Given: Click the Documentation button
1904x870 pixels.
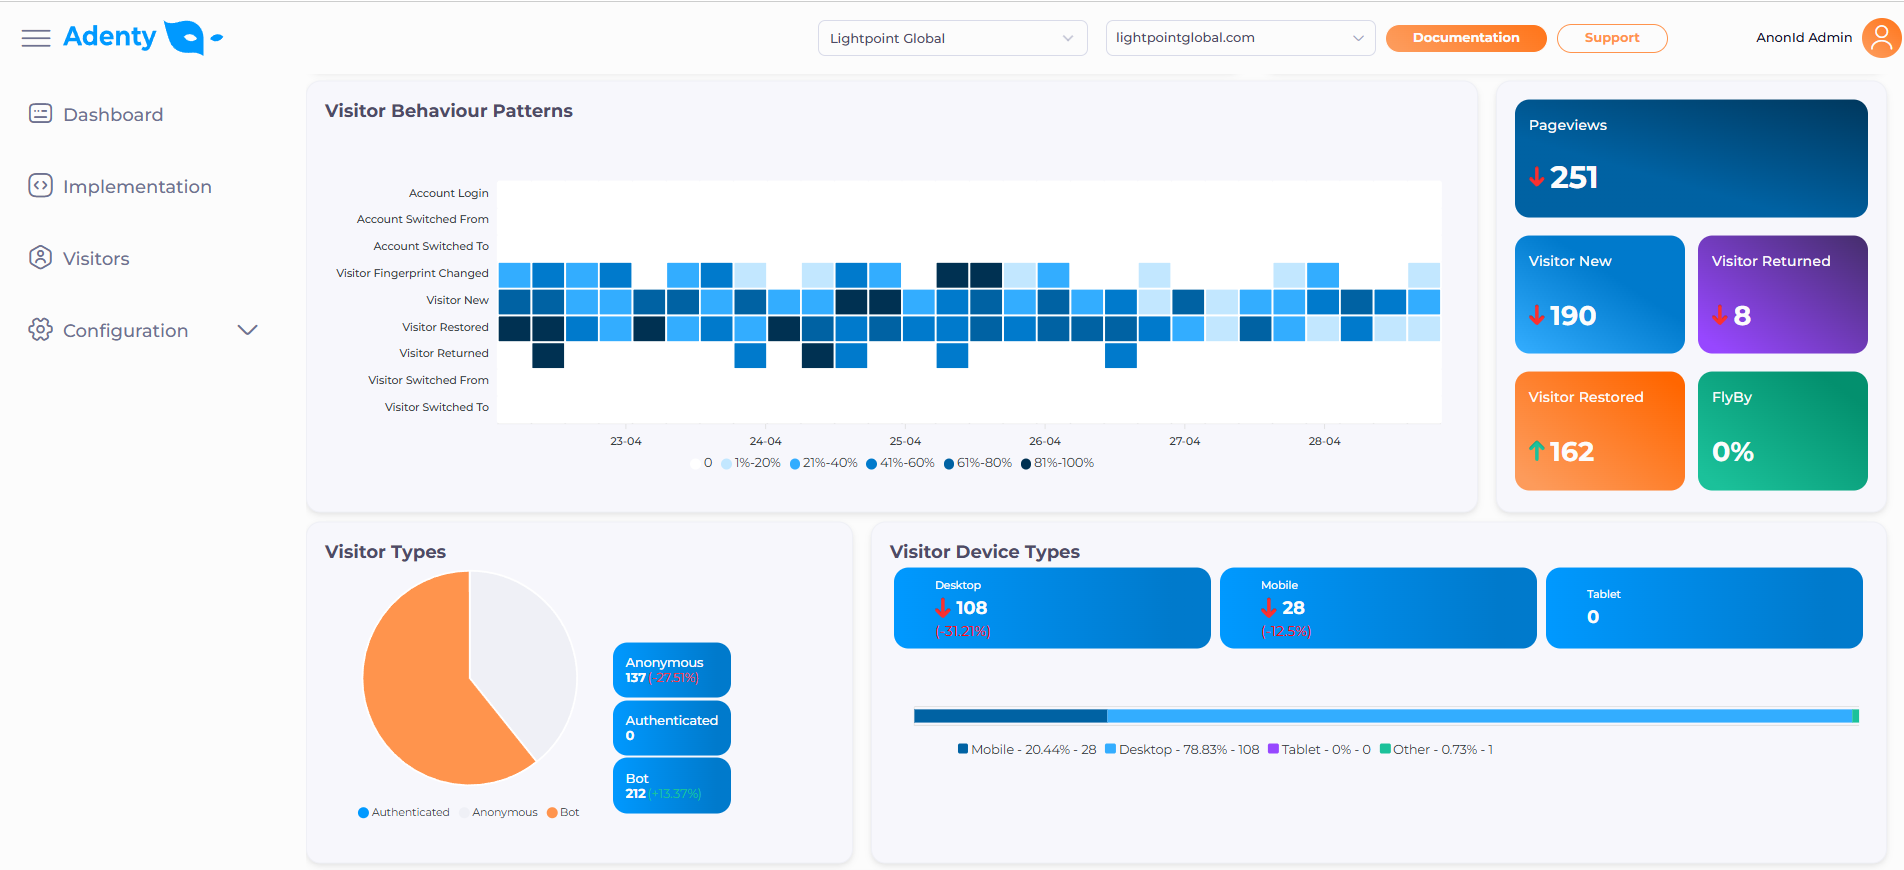Looking at the screenshot, I should [x=1466, y=38].
